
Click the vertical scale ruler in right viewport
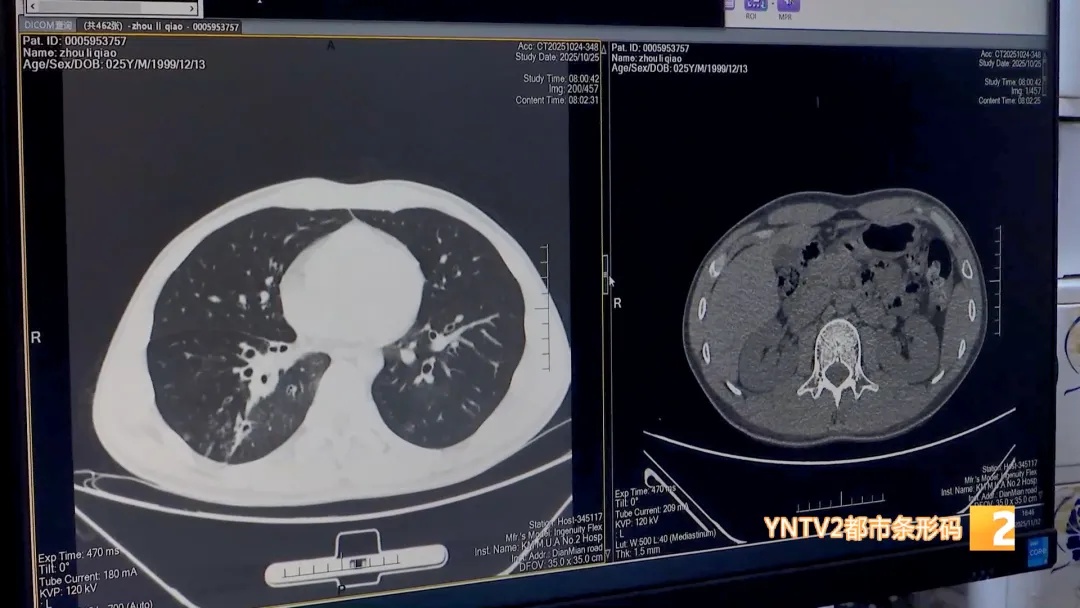(x=996, y=282)
